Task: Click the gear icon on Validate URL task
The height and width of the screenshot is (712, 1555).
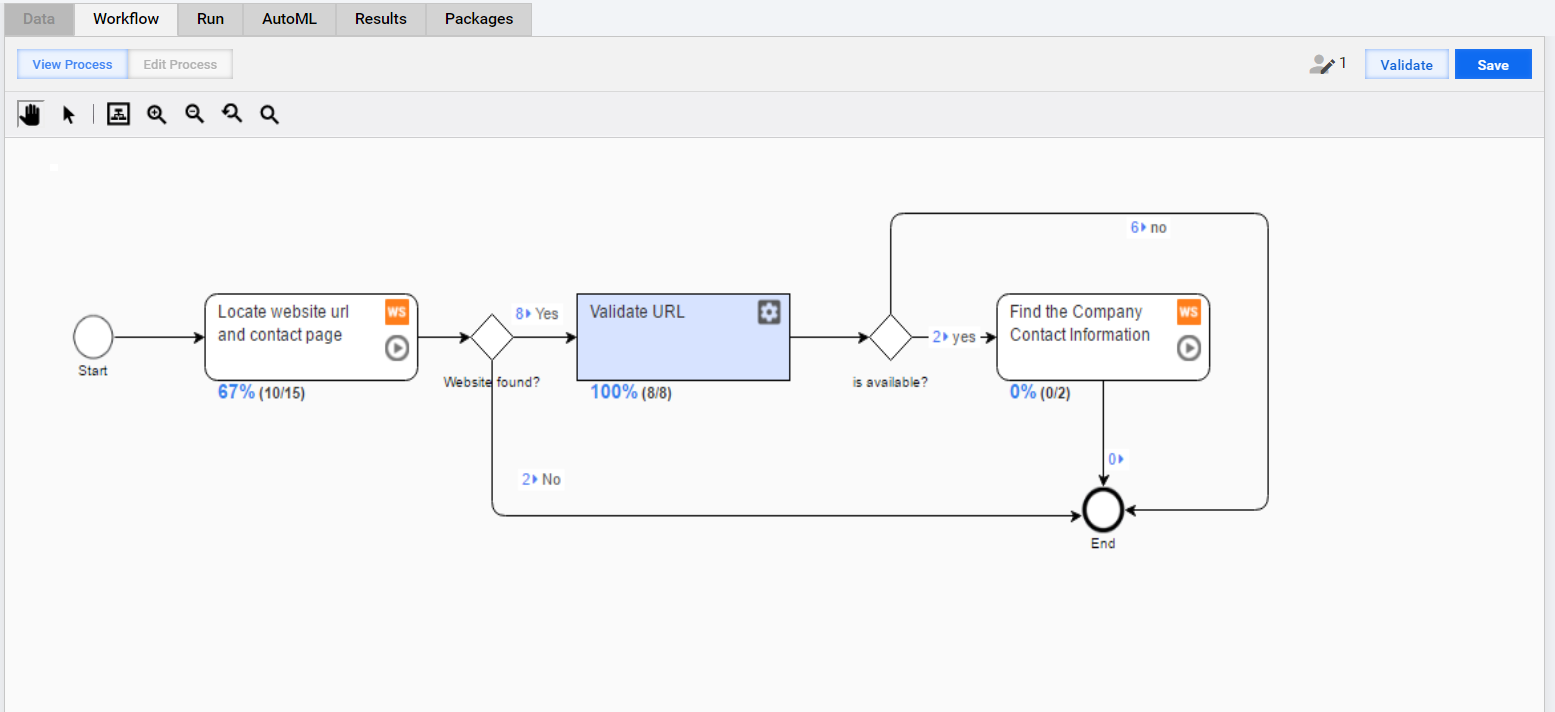Action: pyautogui.click(x=768, y=312)
